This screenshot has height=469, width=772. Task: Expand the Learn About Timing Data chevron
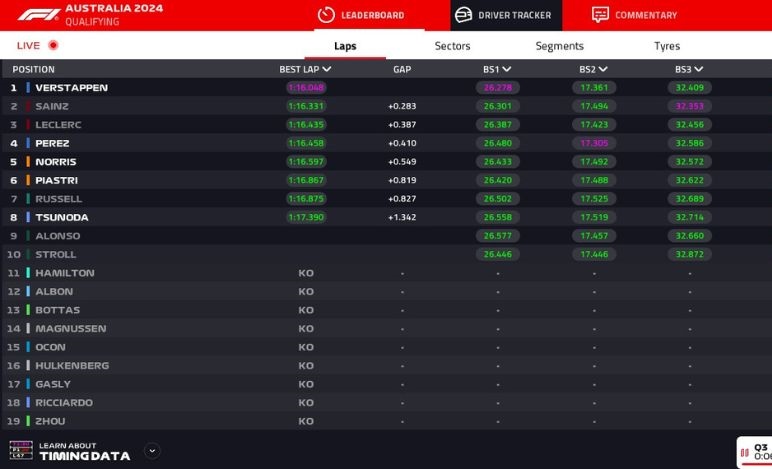[152, 451]
